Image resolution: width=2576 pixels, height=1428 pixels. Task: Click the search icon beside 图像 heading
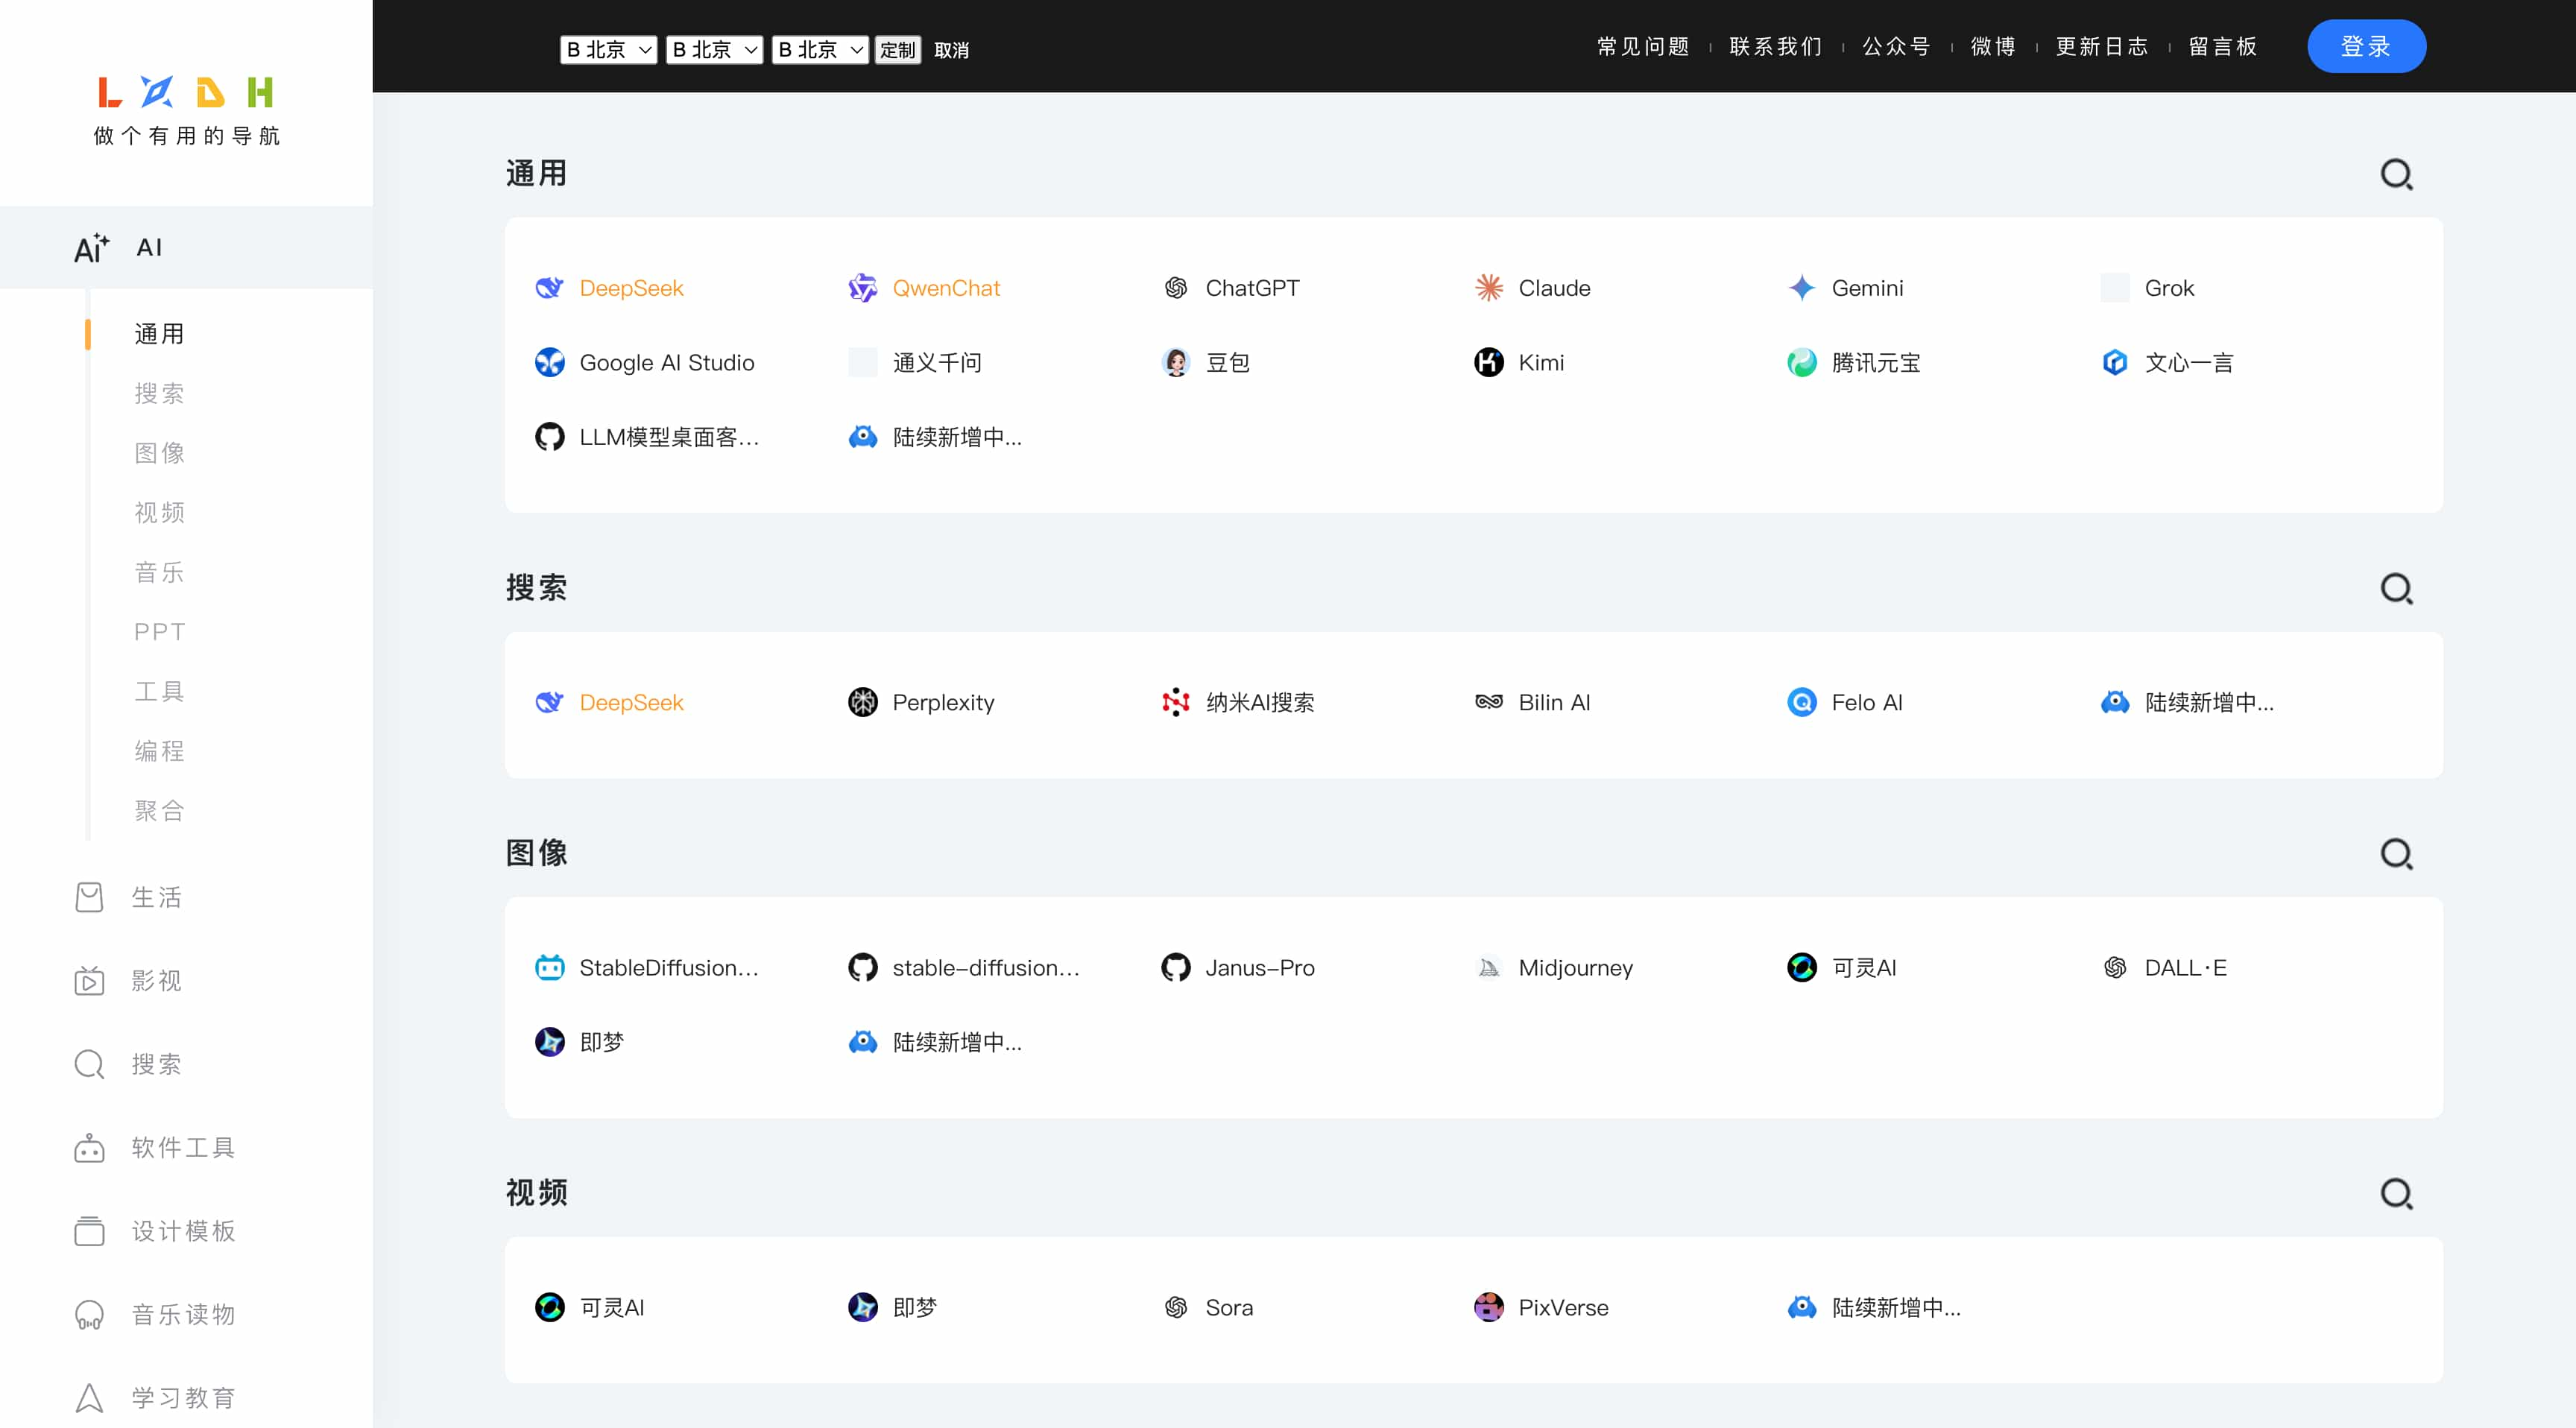coord(2396,854)
